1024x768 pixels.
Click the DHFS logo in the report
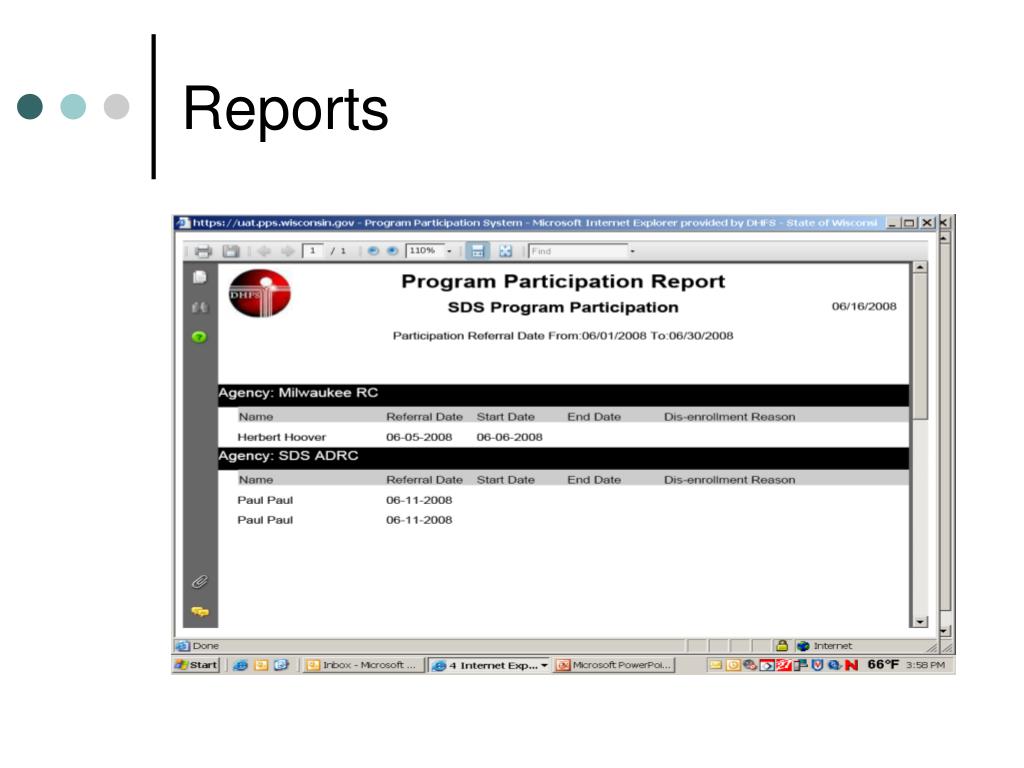(259, 293)
